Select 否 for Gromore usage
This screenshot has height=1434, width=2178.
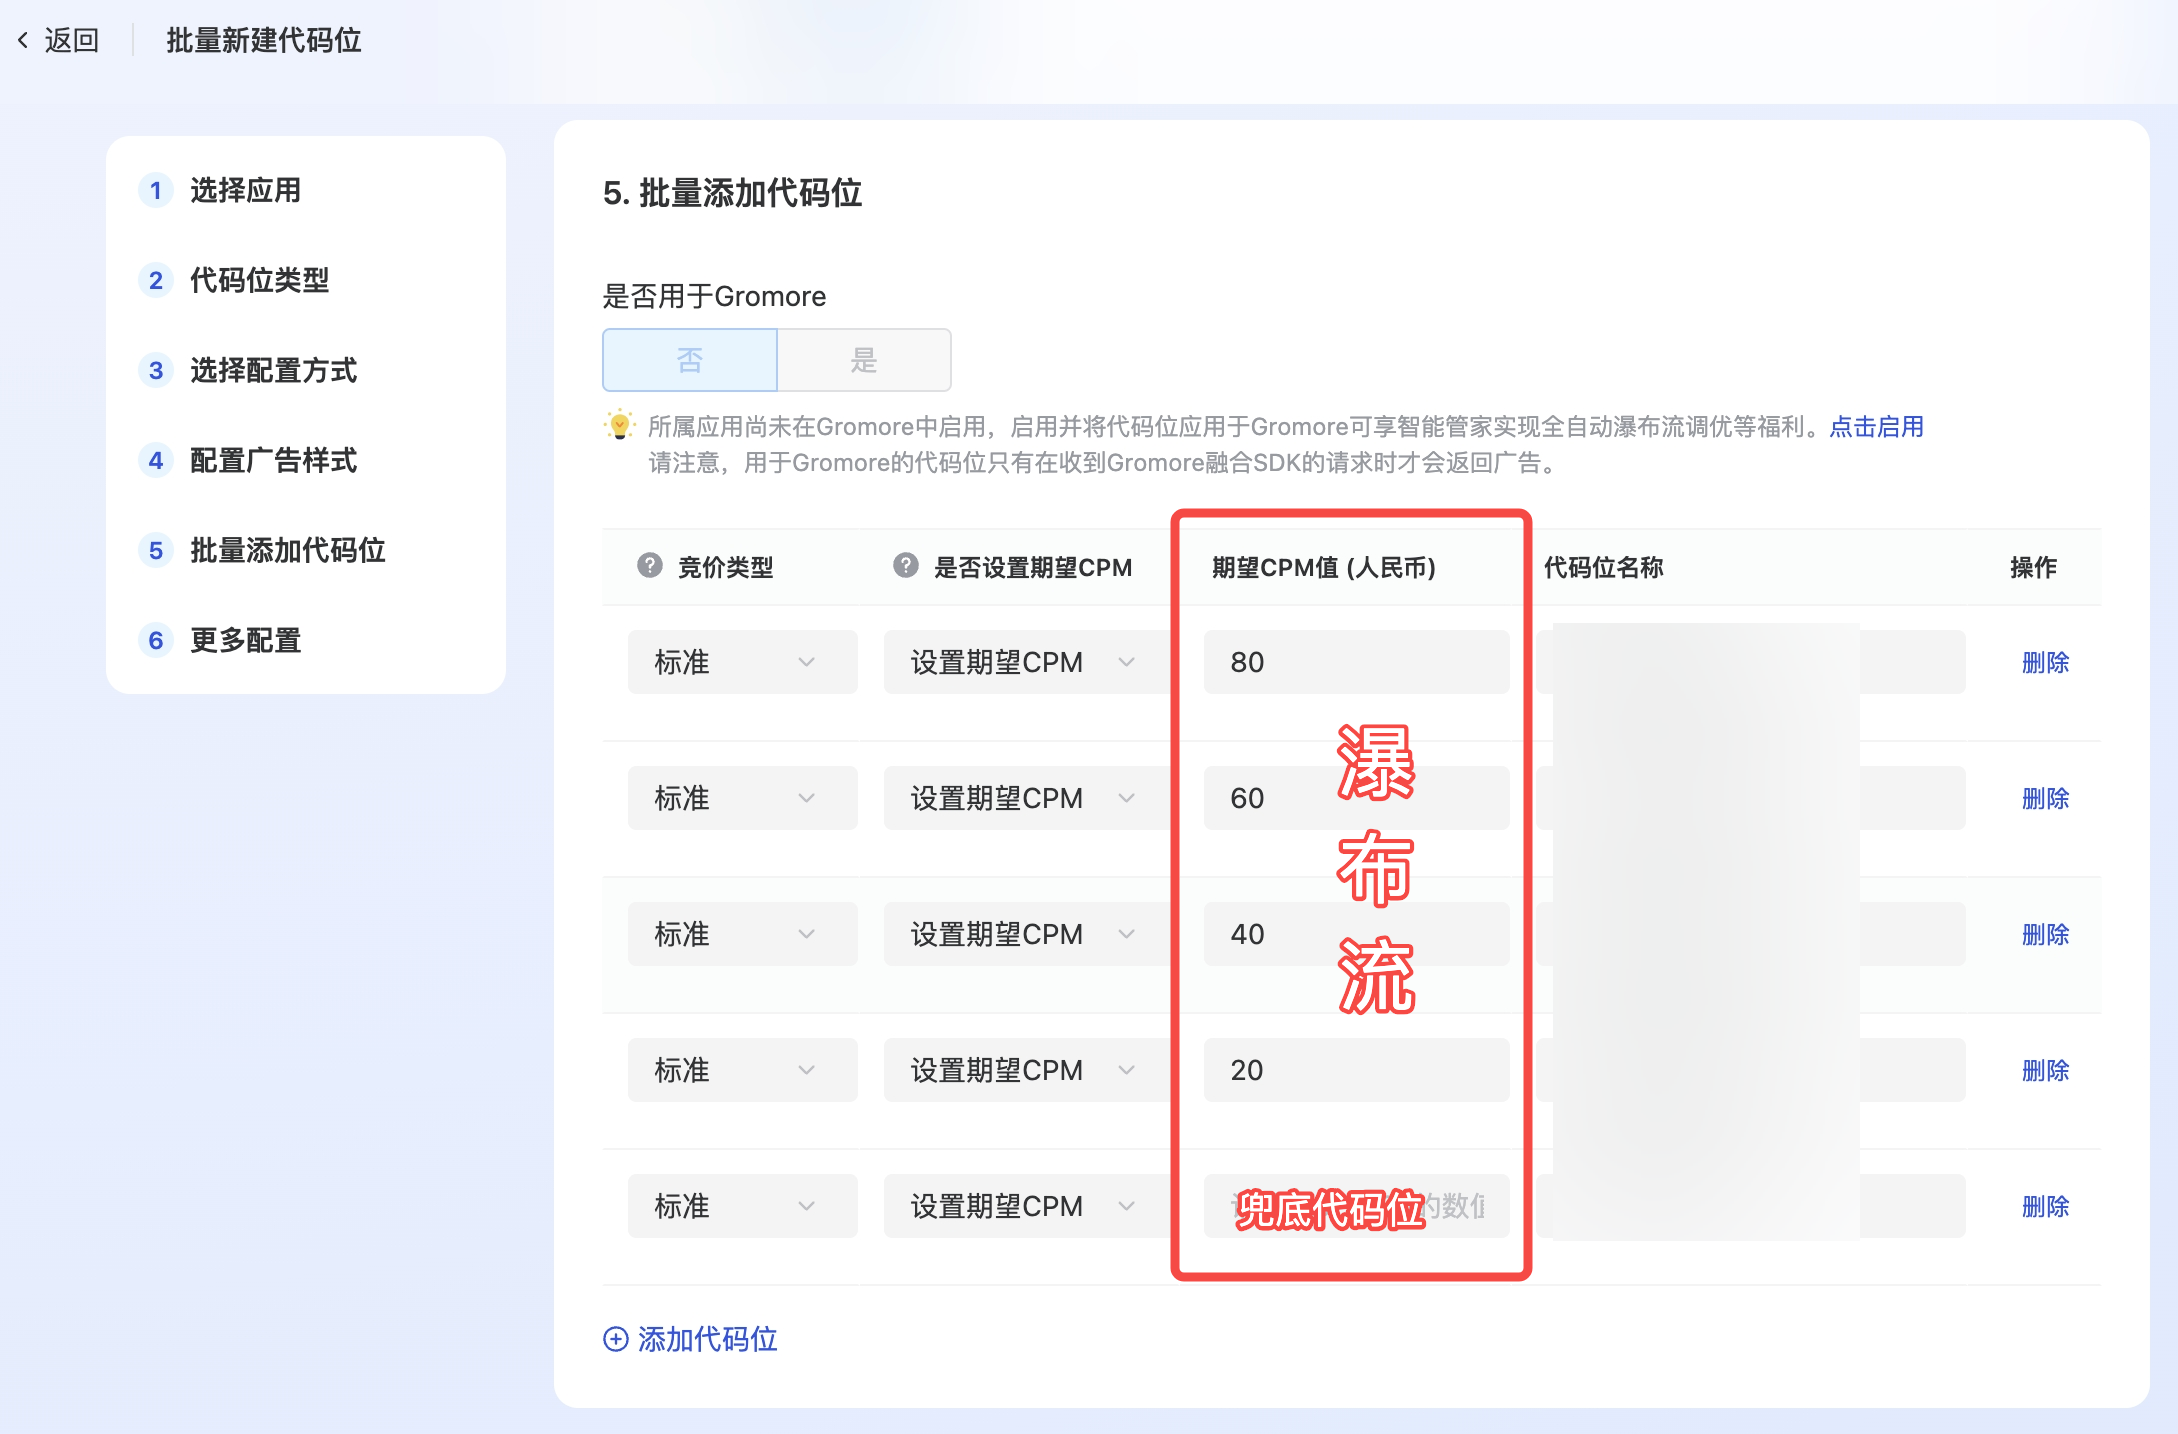(x=690, y=360)
